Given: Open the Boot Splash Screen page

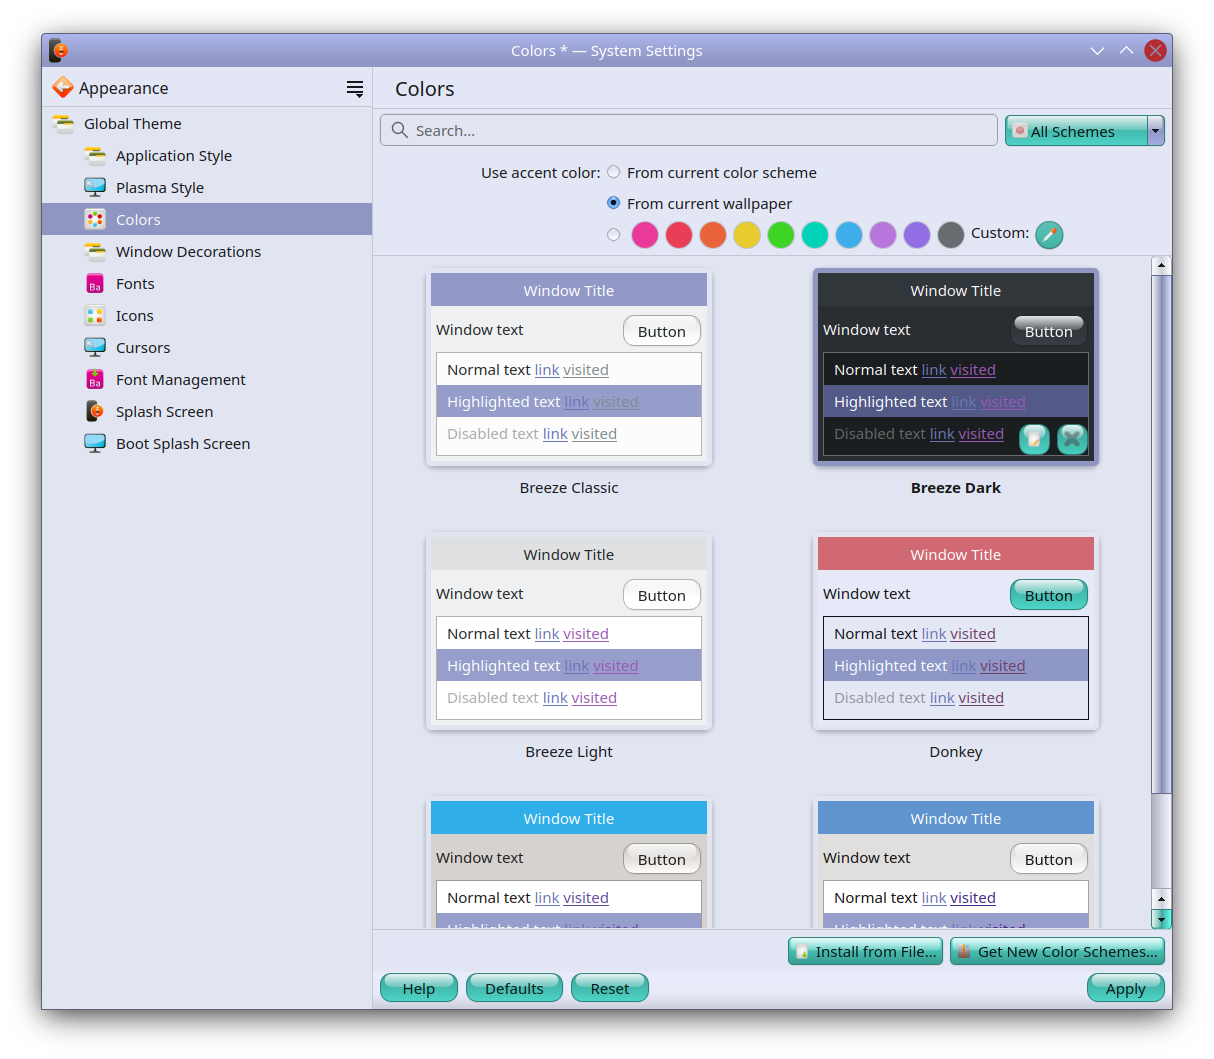Looking at the screenshot, I should click(x=207, y=444).
